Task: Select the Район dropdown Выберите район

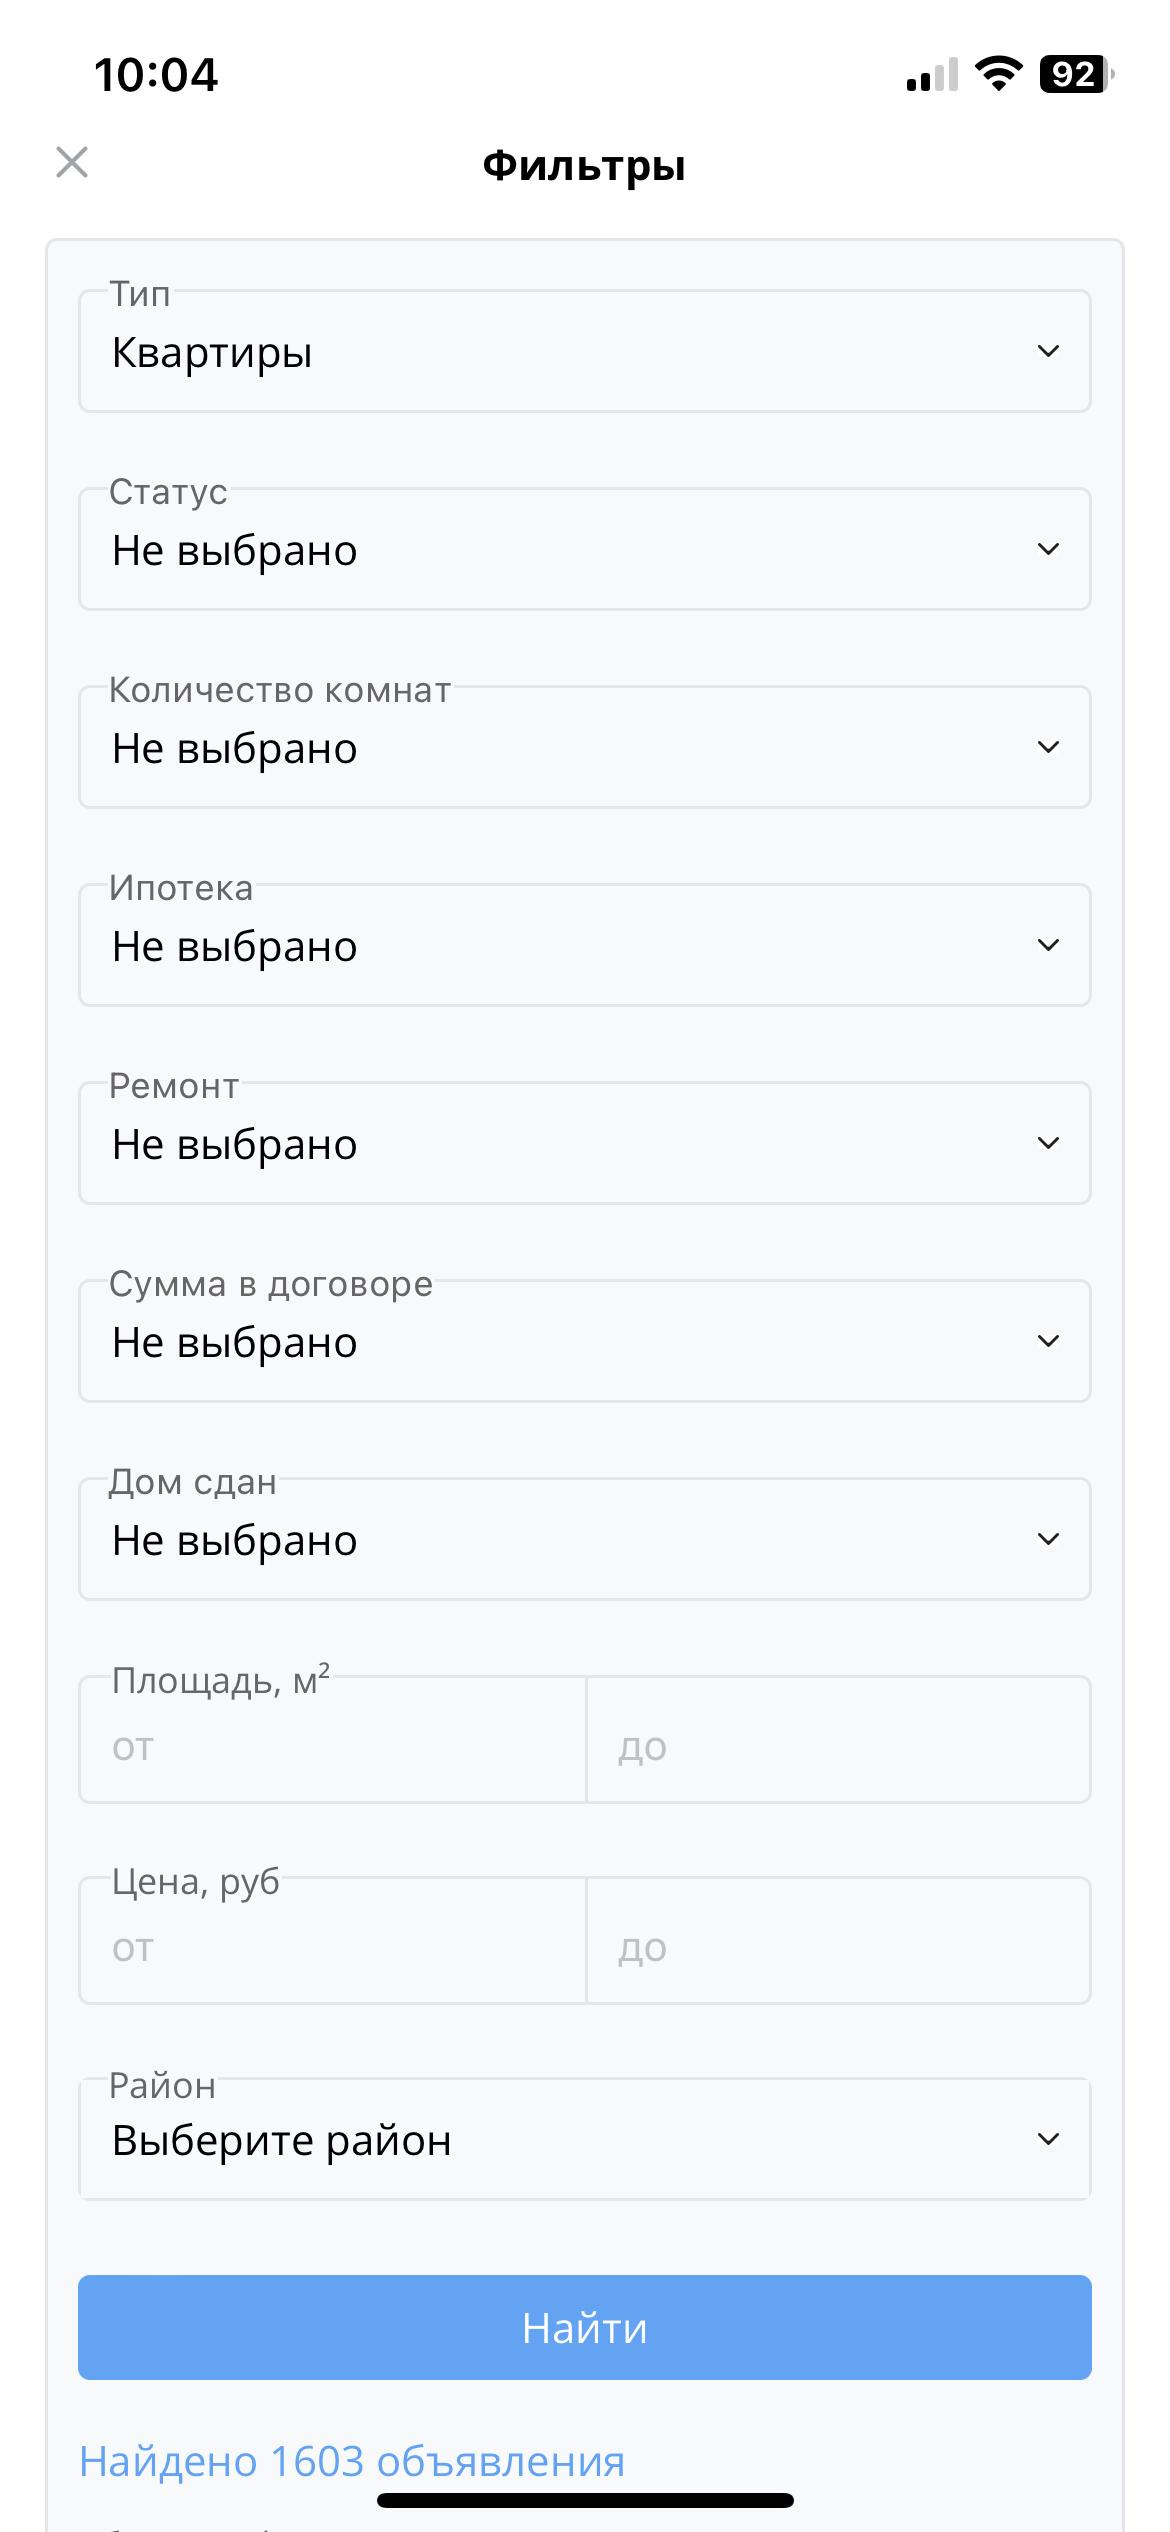Action: [x=585, y=2139]
